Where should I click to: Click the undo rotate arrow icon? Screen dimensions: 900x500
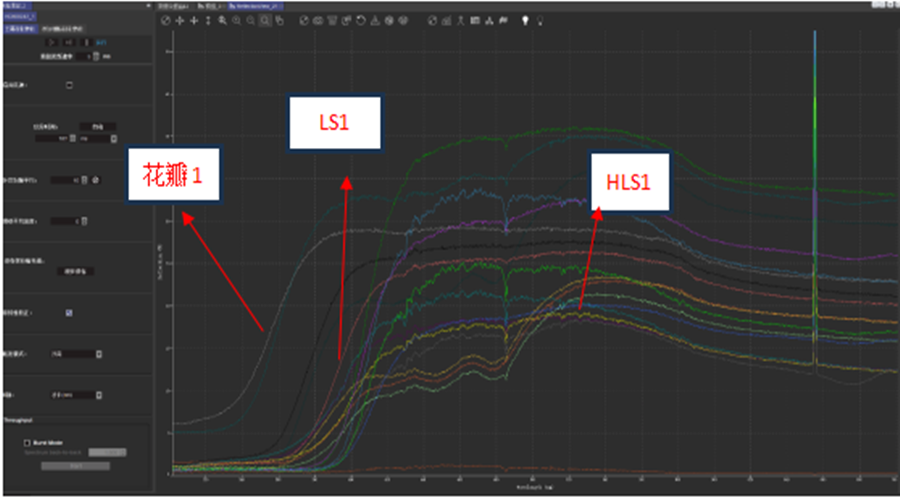pos(360,20)
